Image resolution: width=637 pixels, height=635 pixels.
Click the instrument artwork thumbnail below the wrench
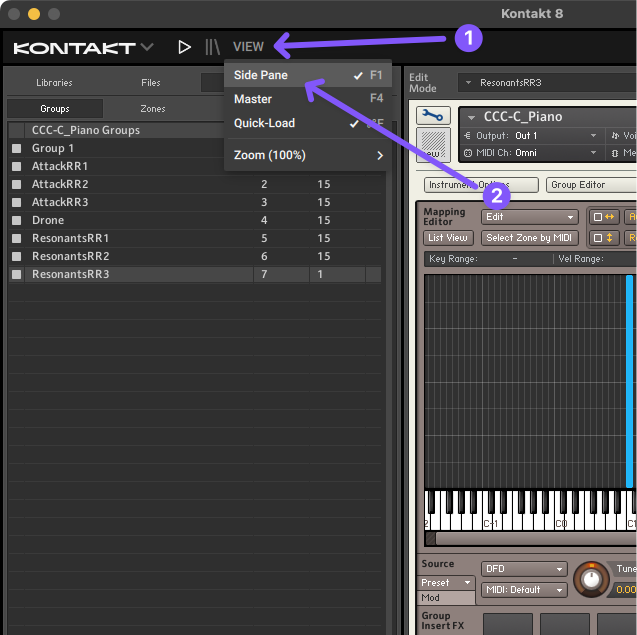click(x=432, y=145)
